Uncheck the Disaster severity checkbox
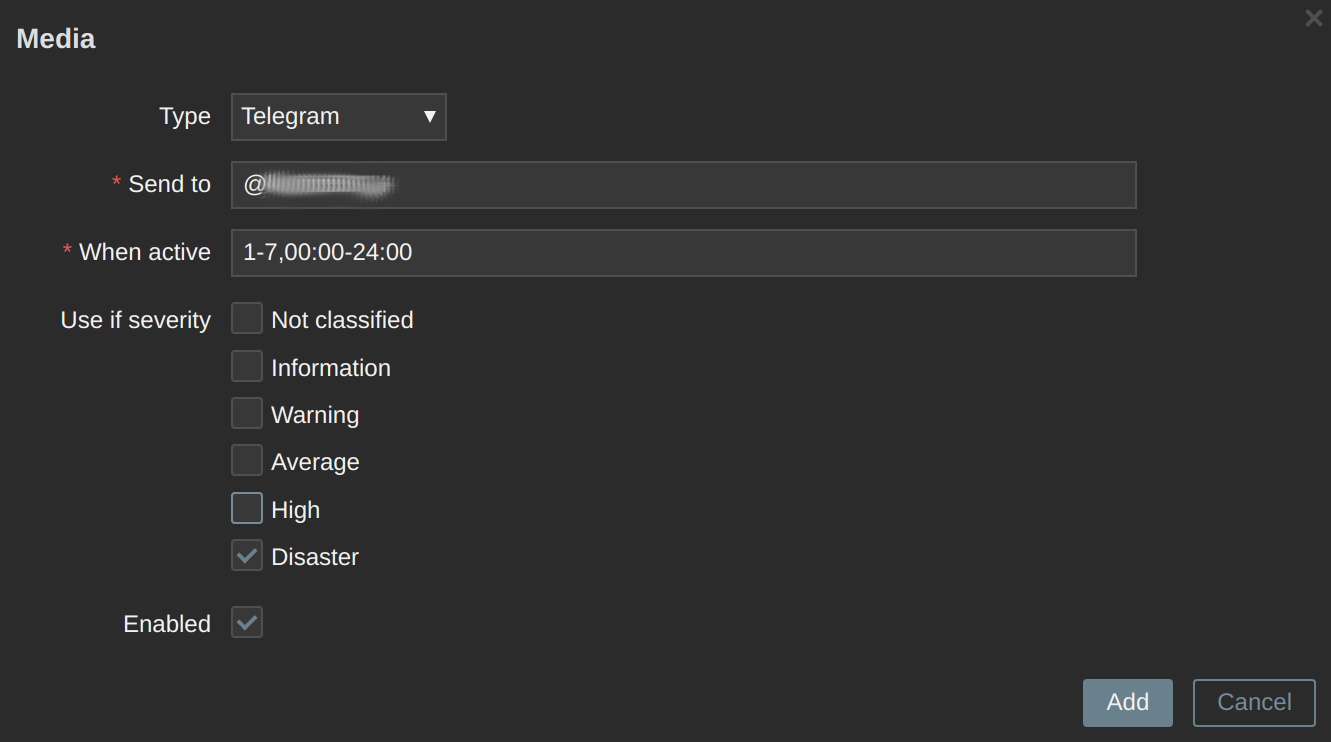The width and height of the screenshot is (1331, 742). pyautogui.click(x=247, y=556)
